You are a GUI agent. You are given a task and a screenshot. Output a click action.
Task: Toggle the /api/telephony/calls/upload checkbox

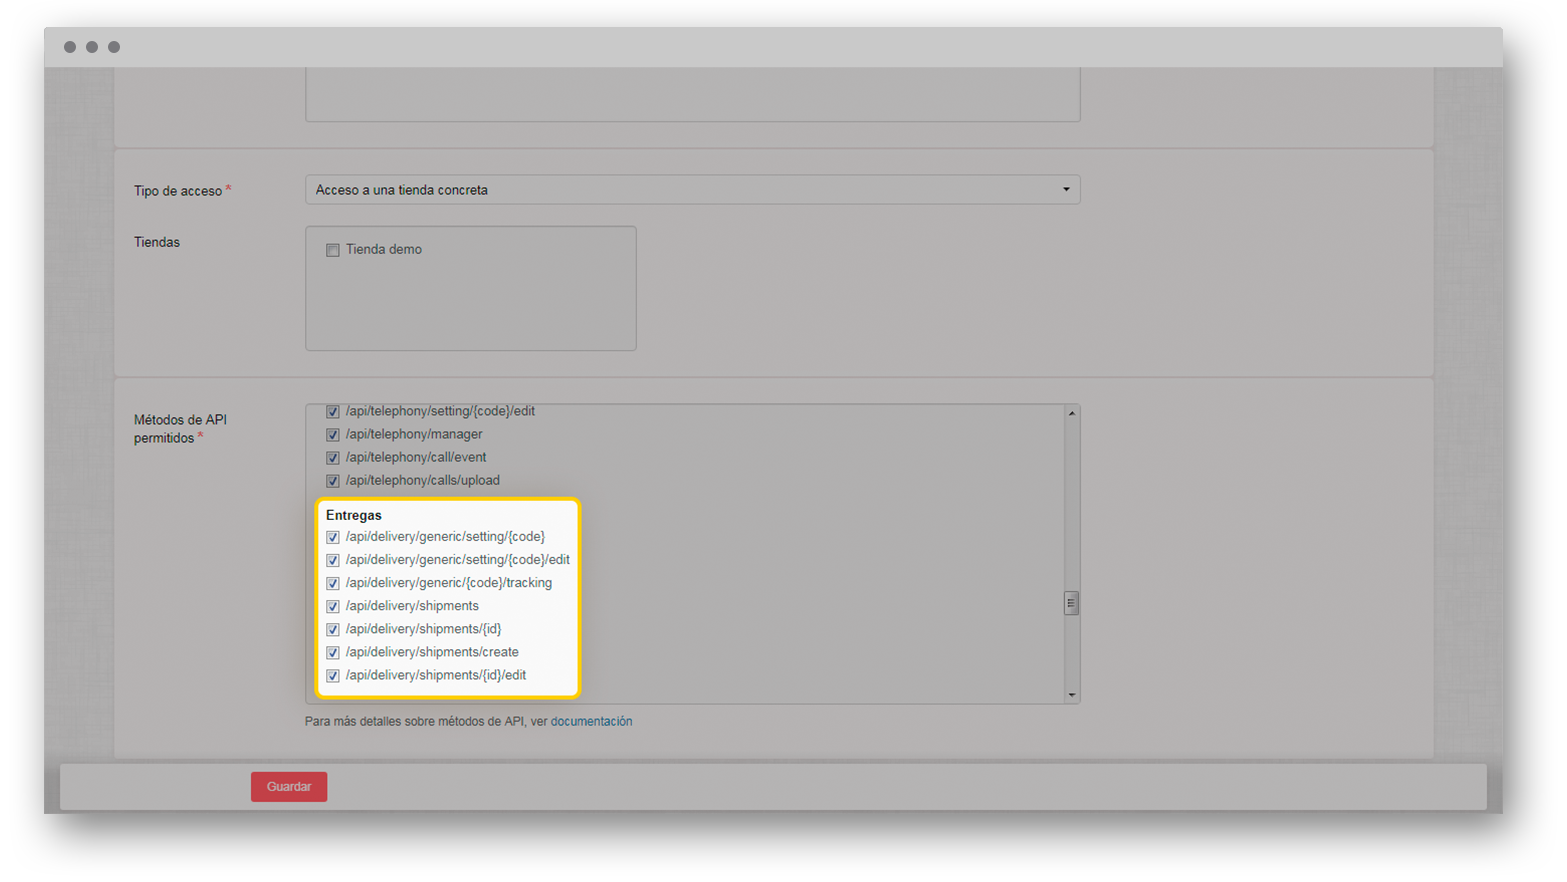pyautogui.click(x=333, y=481)
